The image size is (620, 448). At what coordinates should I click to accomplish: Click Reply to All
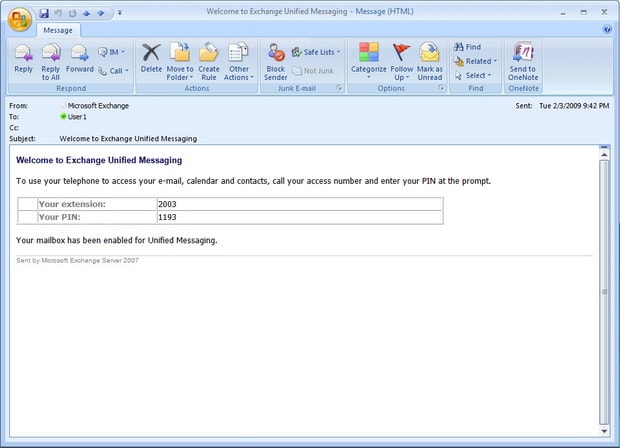(51, 62)
